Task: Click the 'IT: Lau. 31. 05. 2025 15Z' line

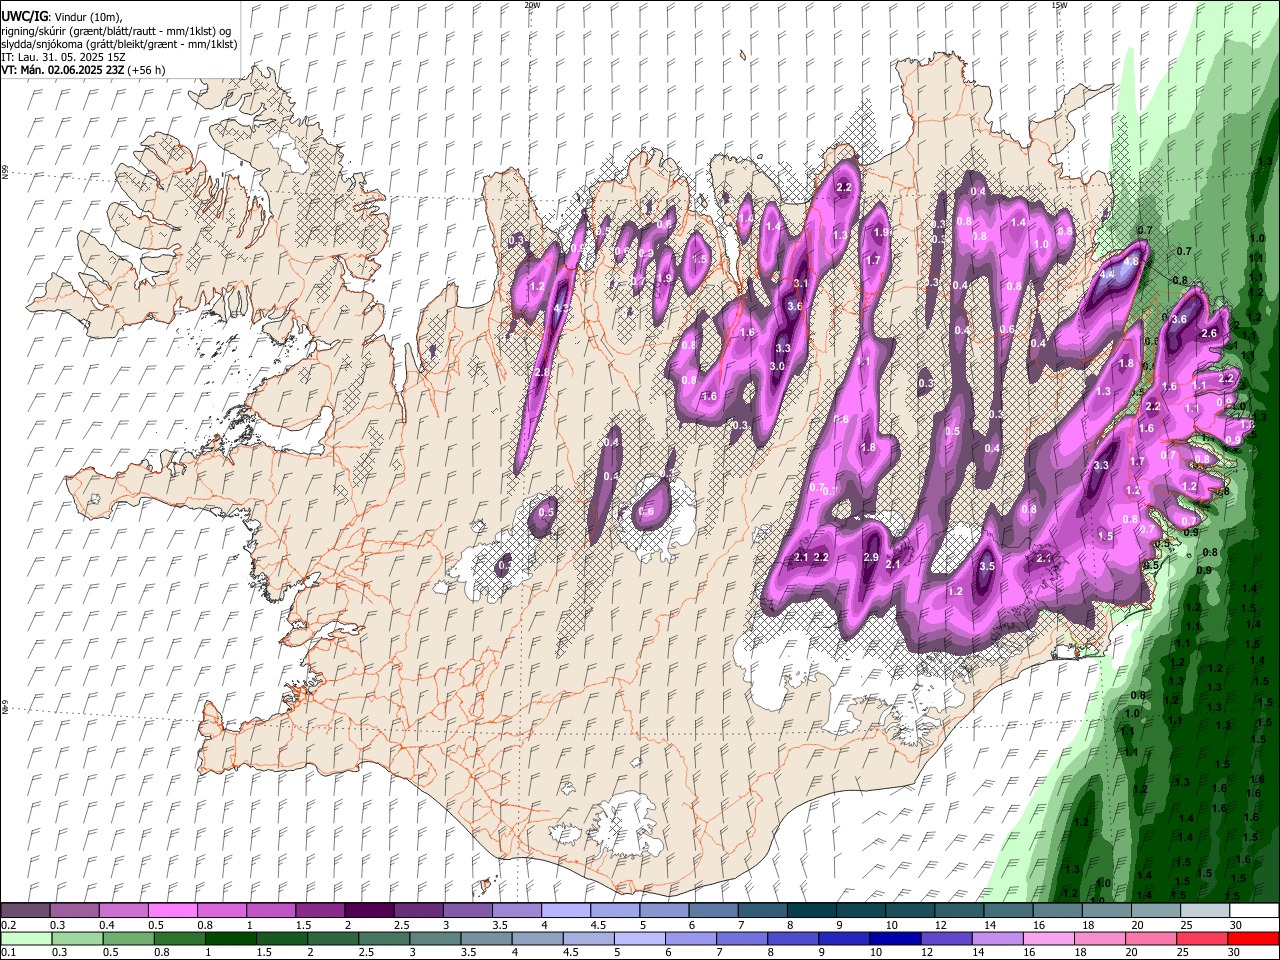Action: 63,57
